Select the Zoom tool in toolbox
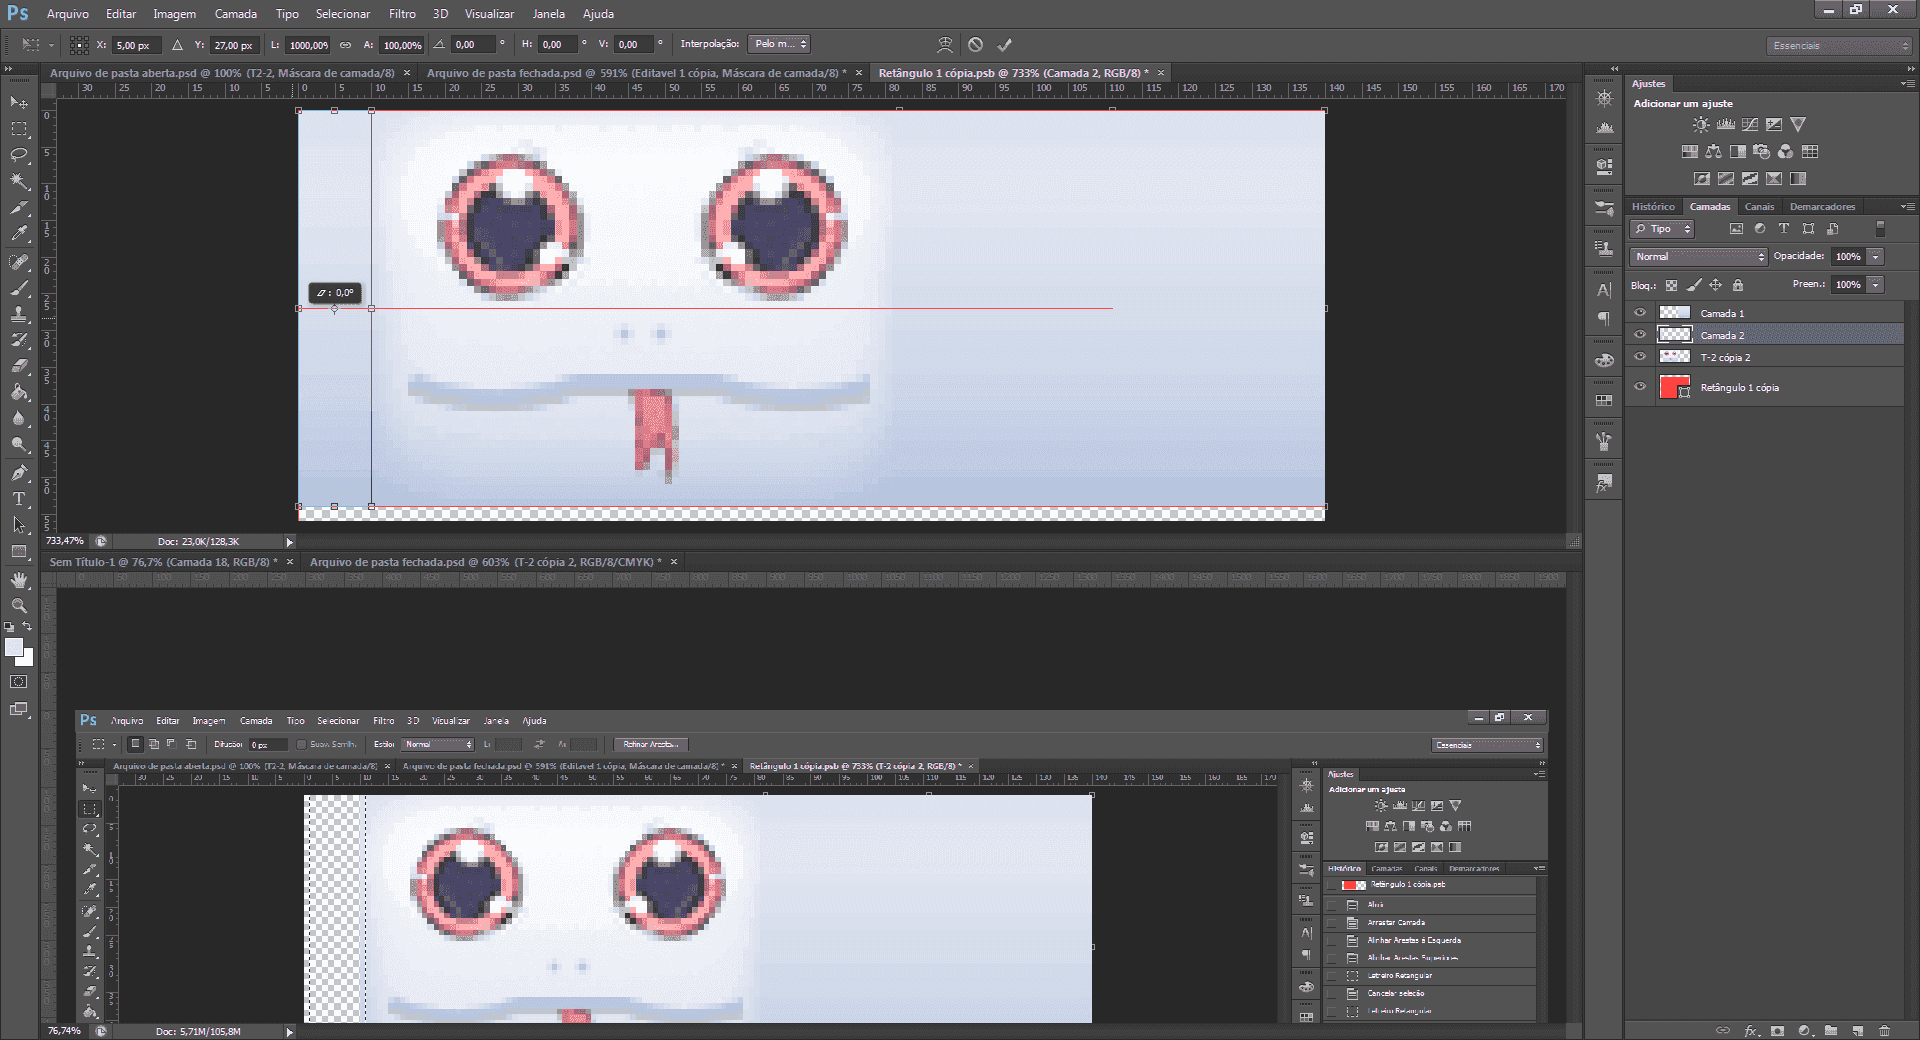Viewport: 1920px width, 1040px height. point(19,606)
